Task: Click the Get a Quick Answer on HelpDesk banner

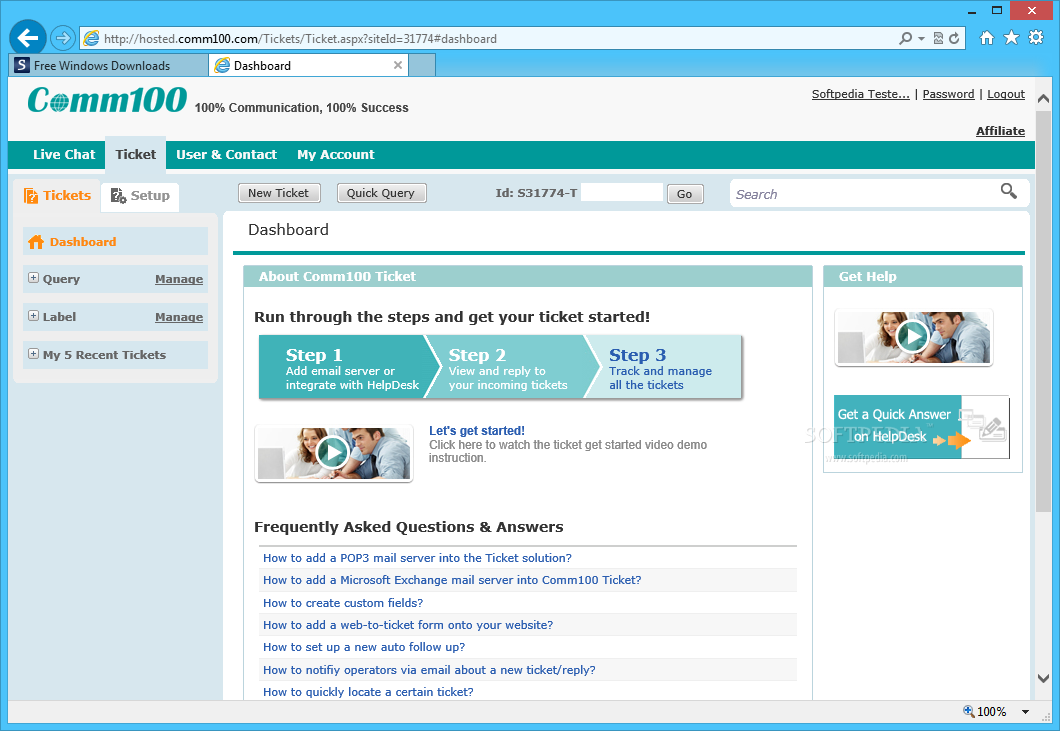Action: click(x=921, y=427)
